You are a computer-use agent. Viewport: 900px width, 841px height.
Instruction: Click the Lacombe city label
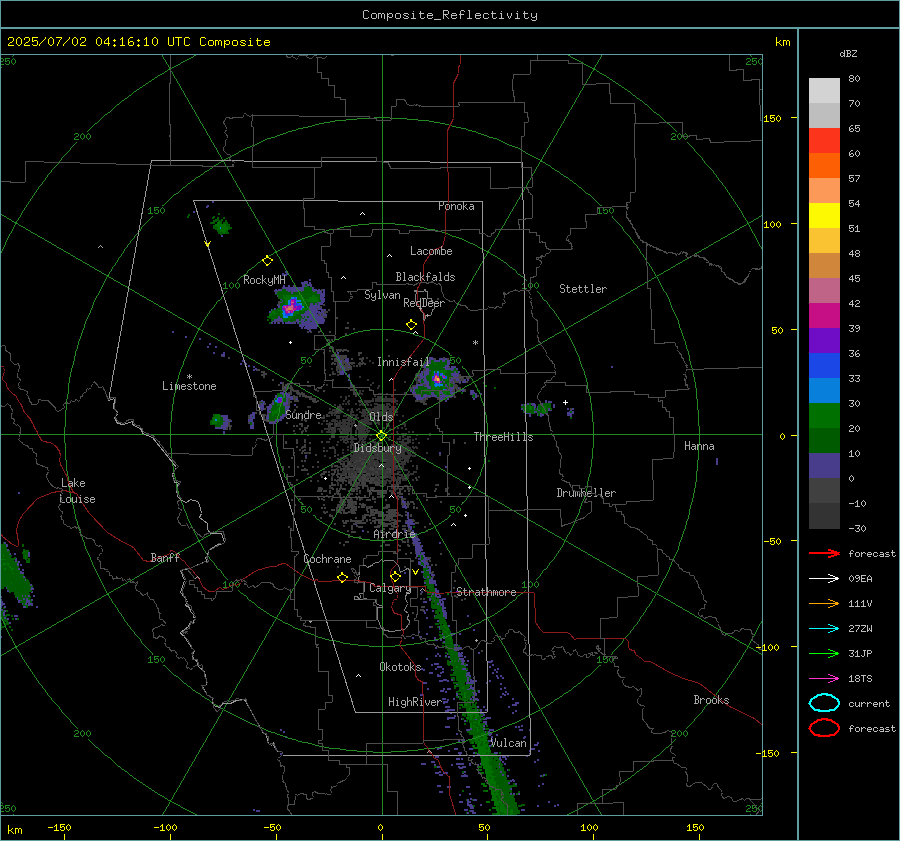pyautogui.click(x=431, y=251)
